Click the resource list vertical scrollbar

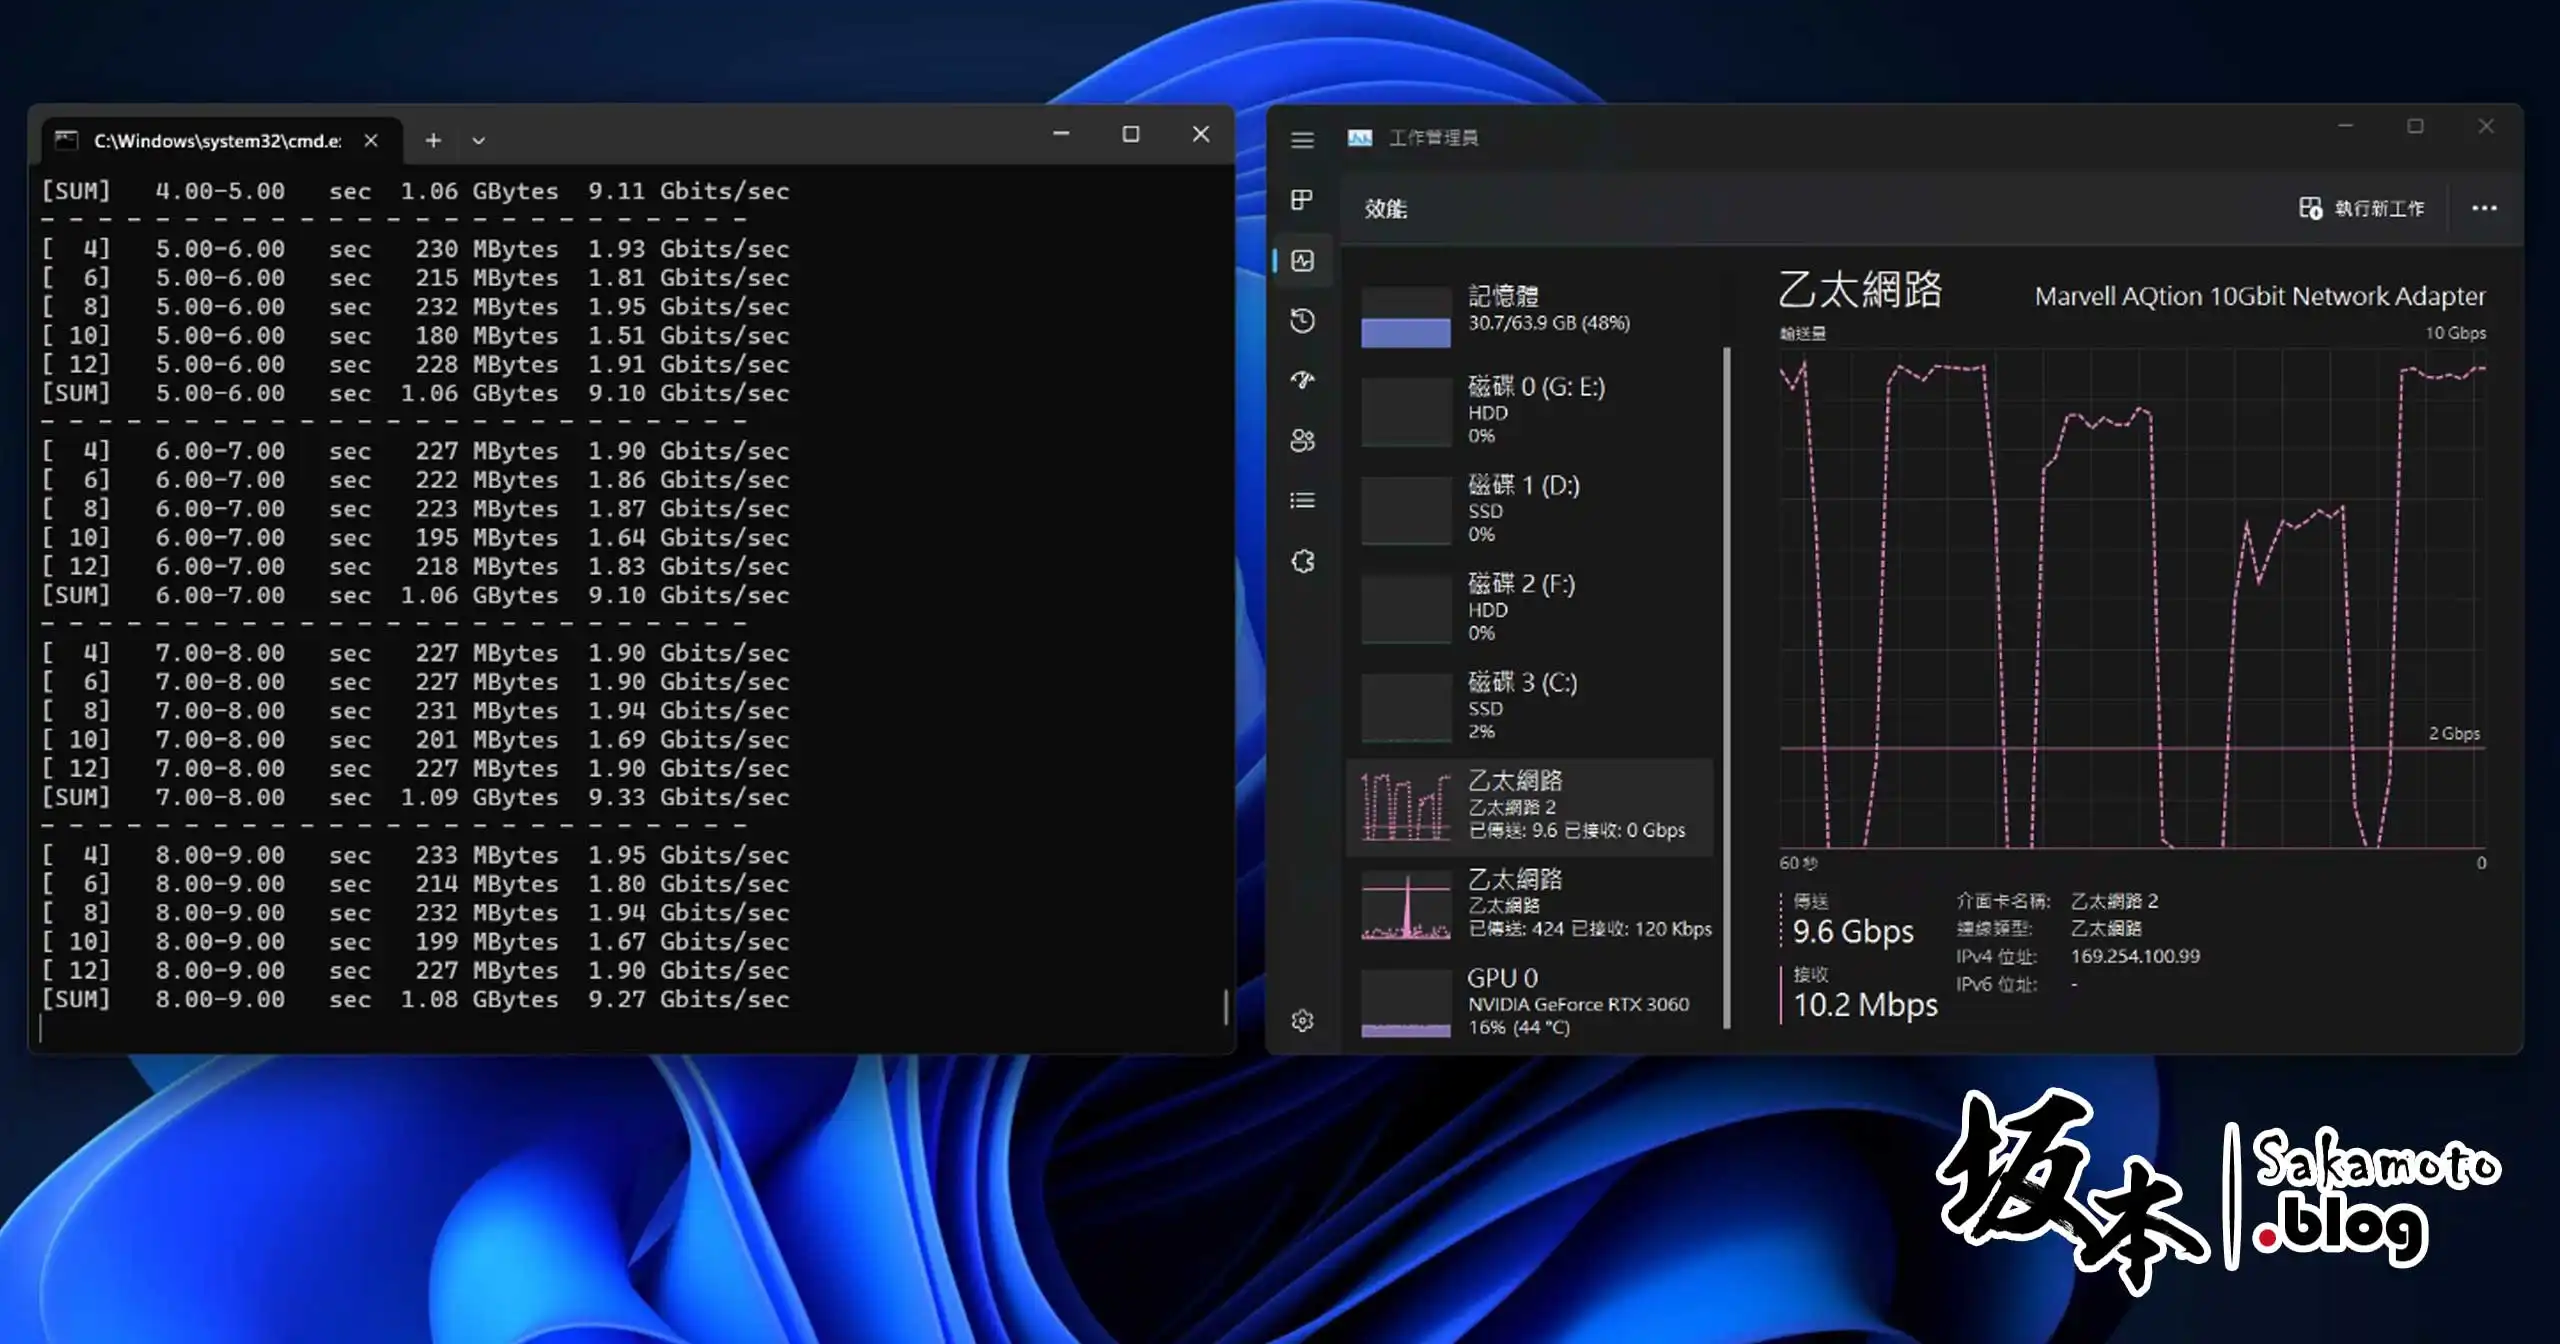tap(1726, 686)
